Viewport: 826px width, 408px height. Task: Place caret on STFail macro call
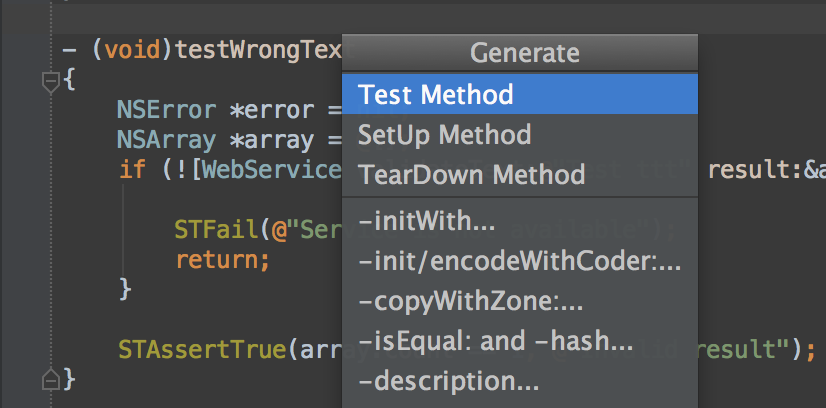217,230
